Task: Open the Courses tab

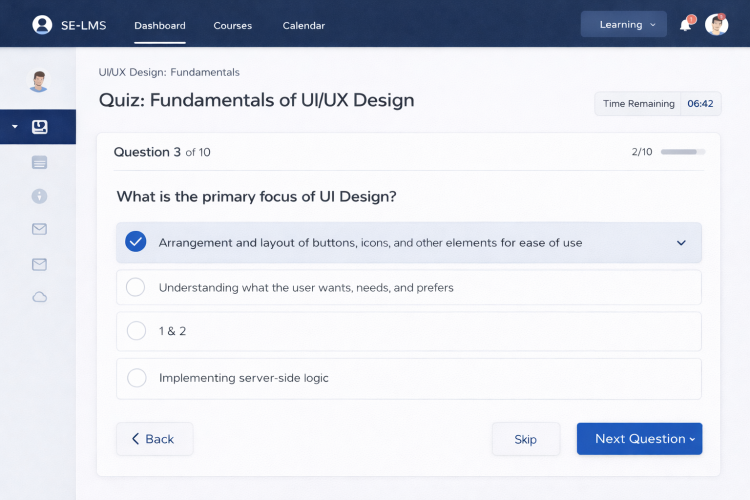Action: click(x=232, y=26)
